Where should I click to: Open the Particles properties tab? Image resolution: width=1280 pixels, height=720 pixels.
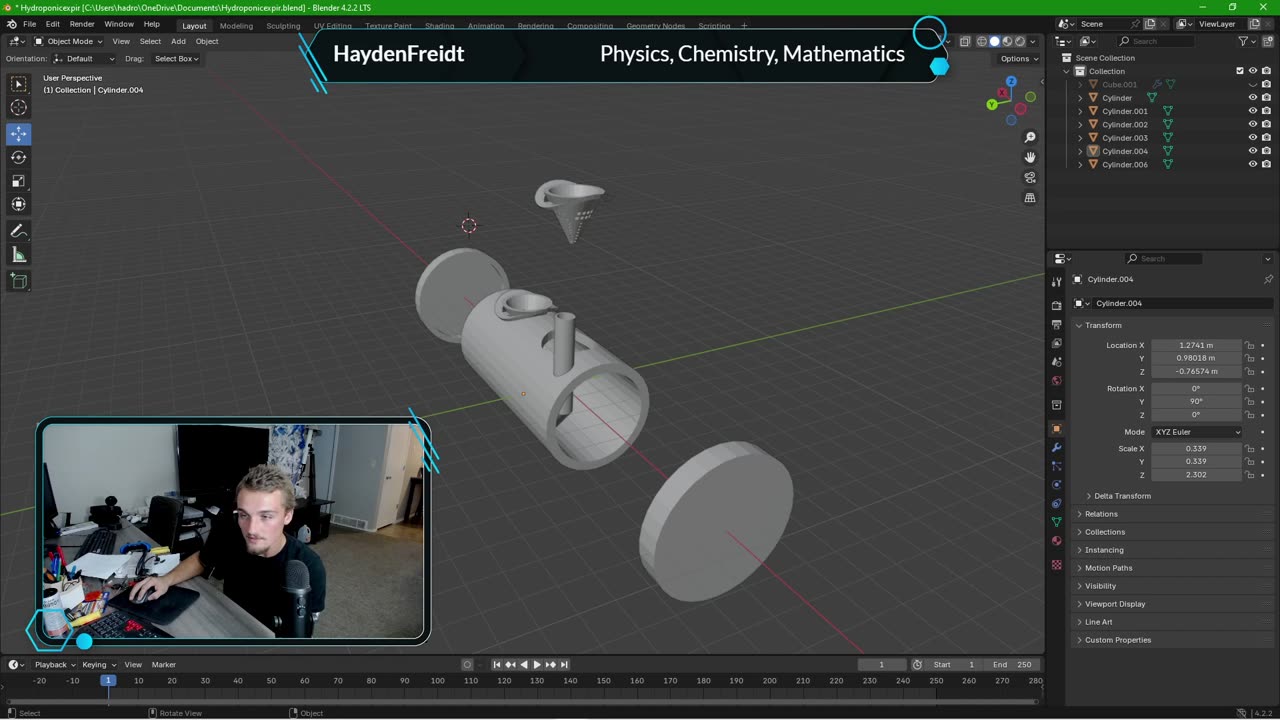coord(1057,466)
